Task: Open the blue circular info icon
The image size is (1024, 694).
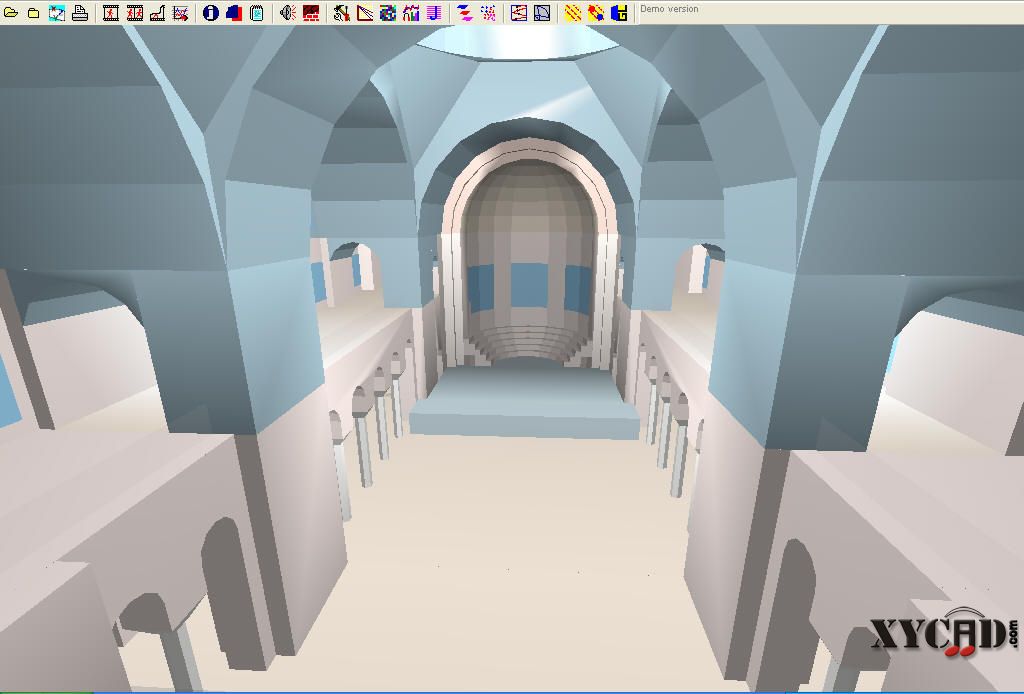Action: pos(210,12)
